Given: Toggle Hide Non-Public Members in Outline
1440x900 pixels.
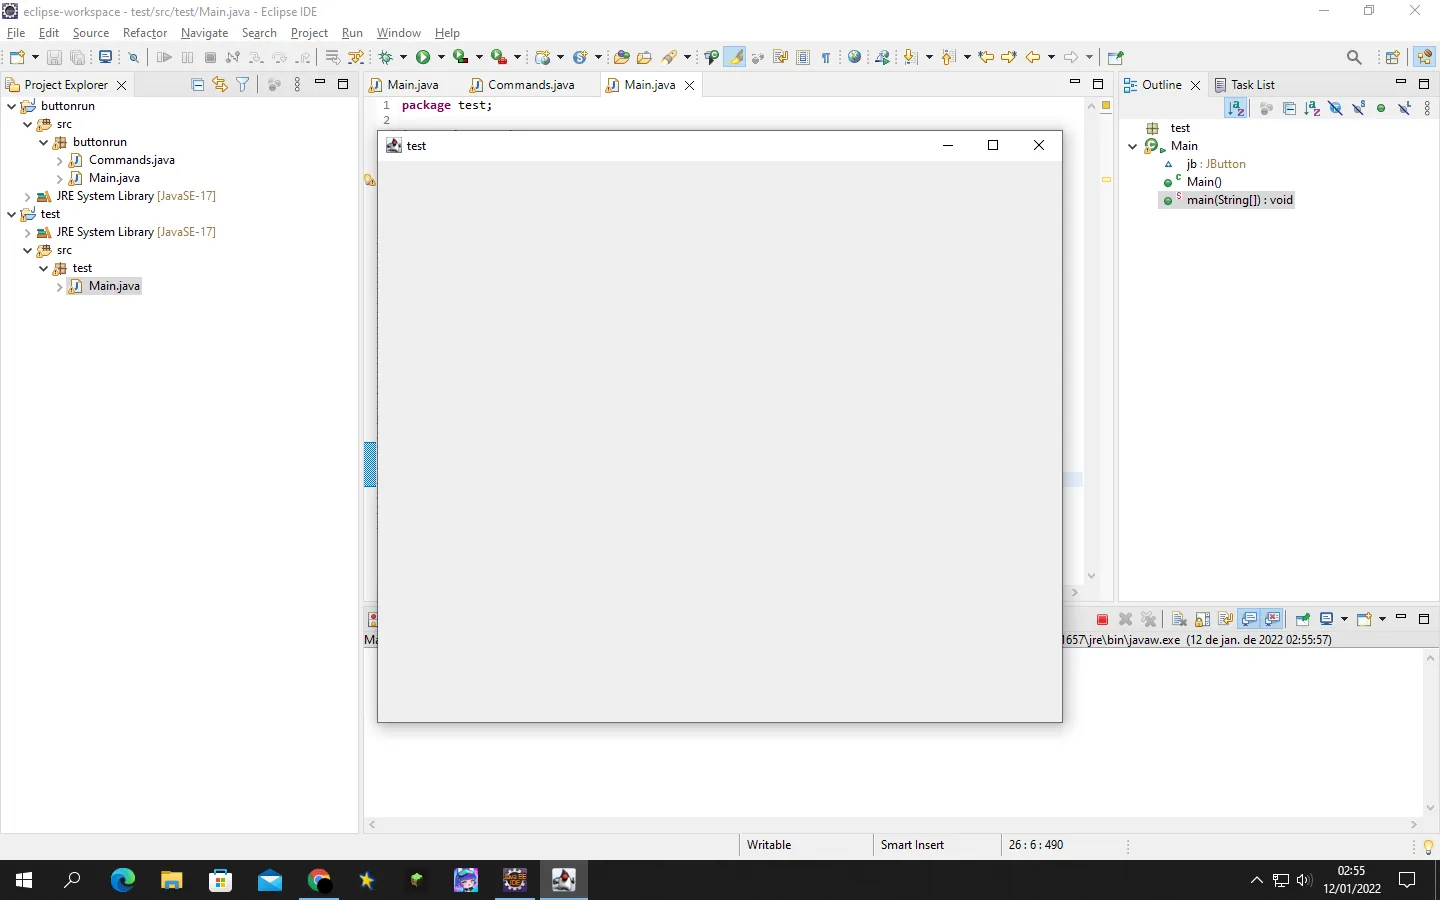Looking at the screenshot, I should pos(1381,108).
